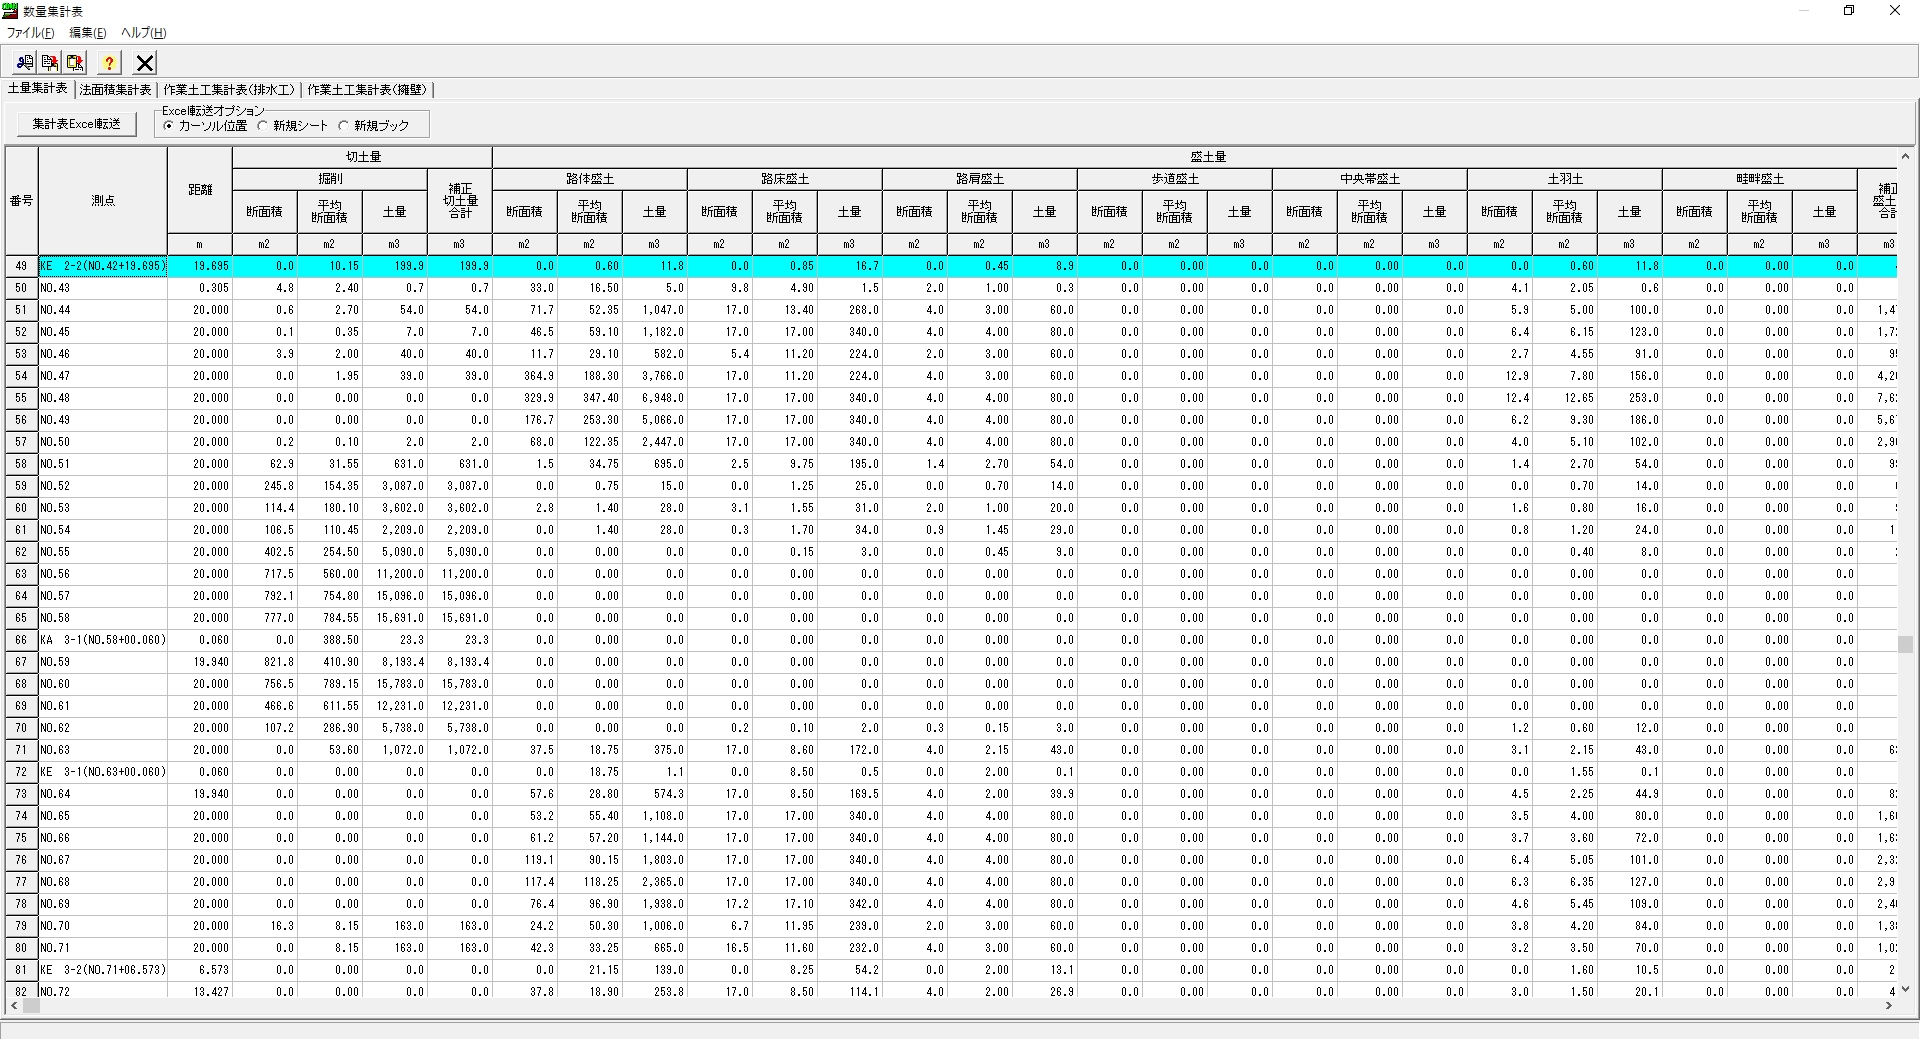Image resolution: width=1920 pixels, height=1040 pixels.
Task: Click the 6.573 distance cell in row 81
Action: pyautogui.click(x=200, y=970)
